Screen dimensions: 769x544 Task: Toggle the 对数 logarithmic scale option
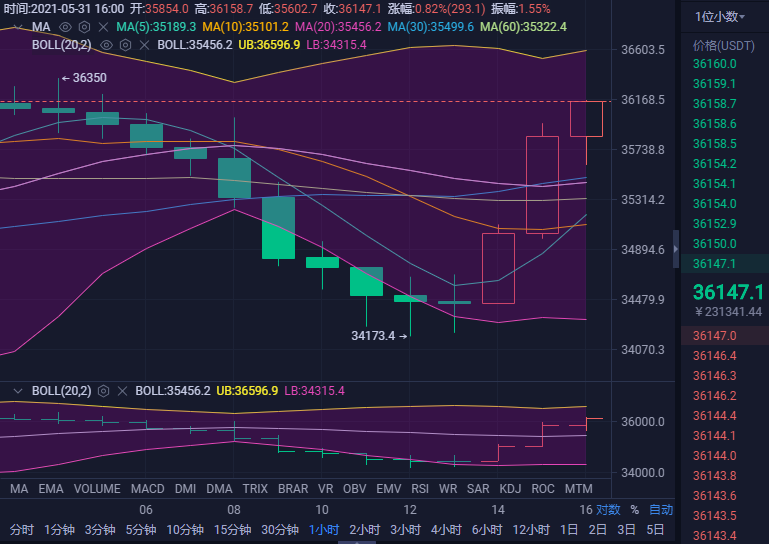coord(609,510)
